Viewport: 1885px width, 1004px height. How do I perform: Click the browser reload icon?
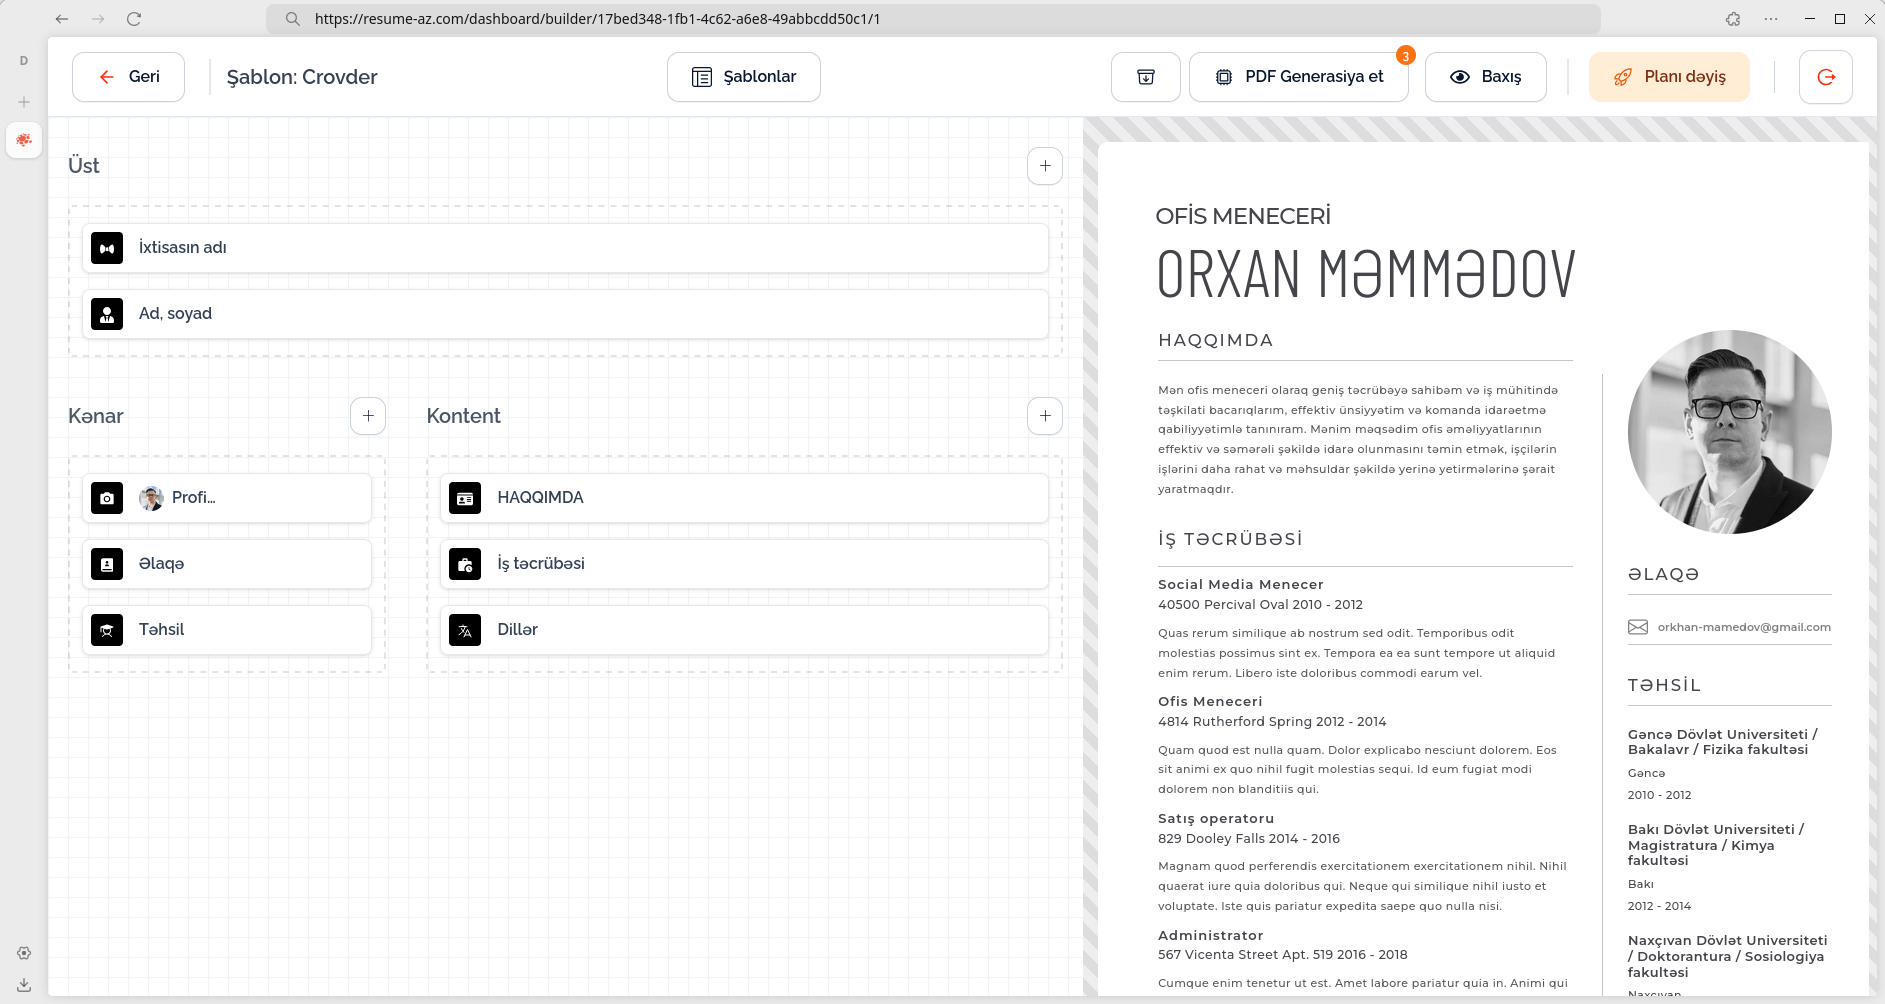tap(134, 19)
